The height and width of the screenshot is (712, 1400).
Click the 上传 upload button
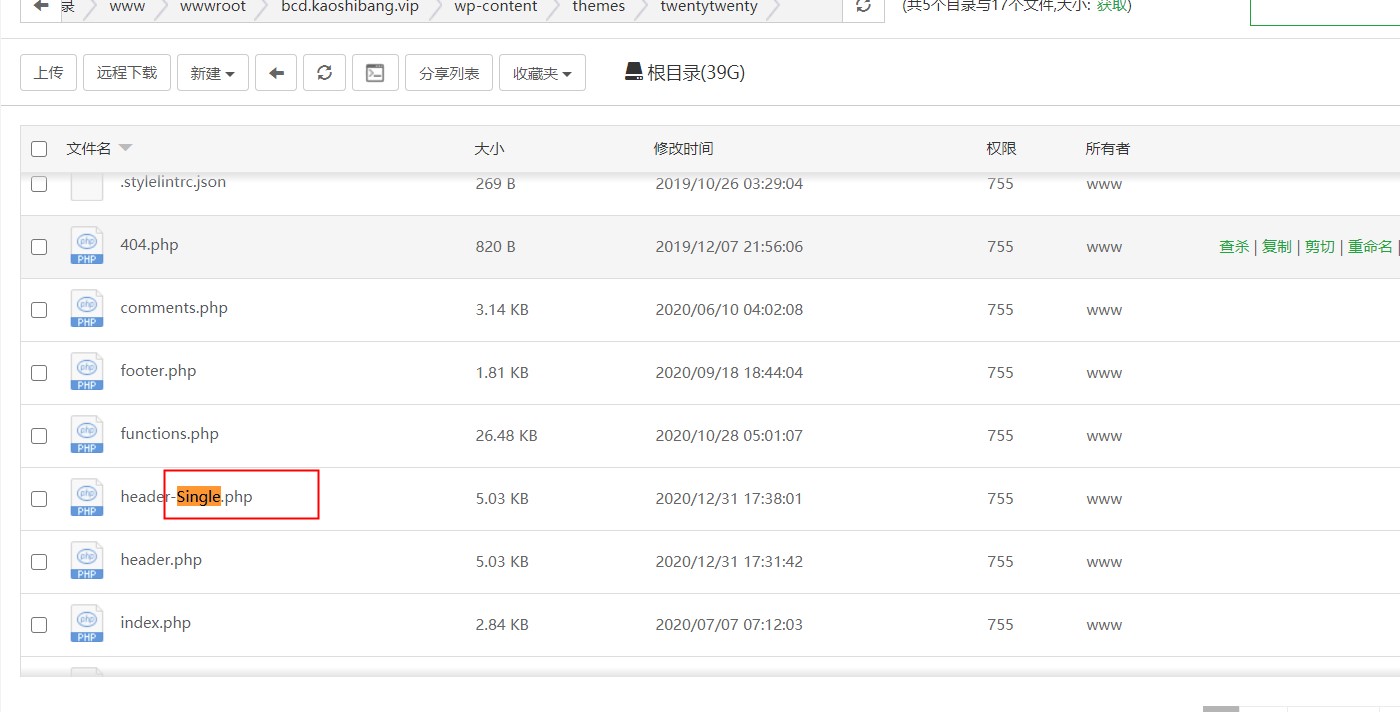point(48,73)
